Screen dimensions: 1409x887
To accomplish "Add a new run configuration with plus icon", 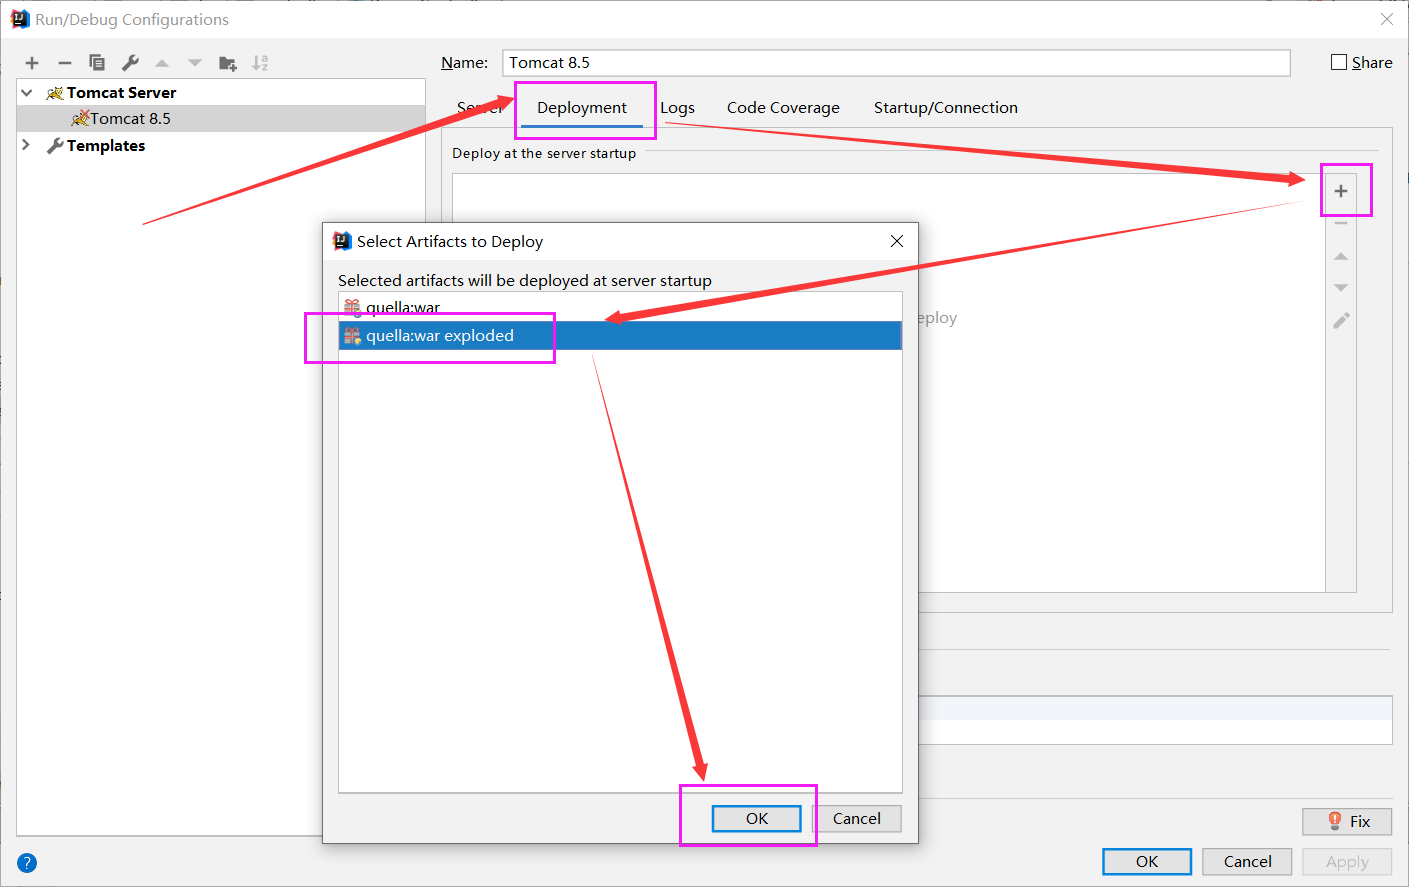I will pyautogui.click(x=32, y=62).
